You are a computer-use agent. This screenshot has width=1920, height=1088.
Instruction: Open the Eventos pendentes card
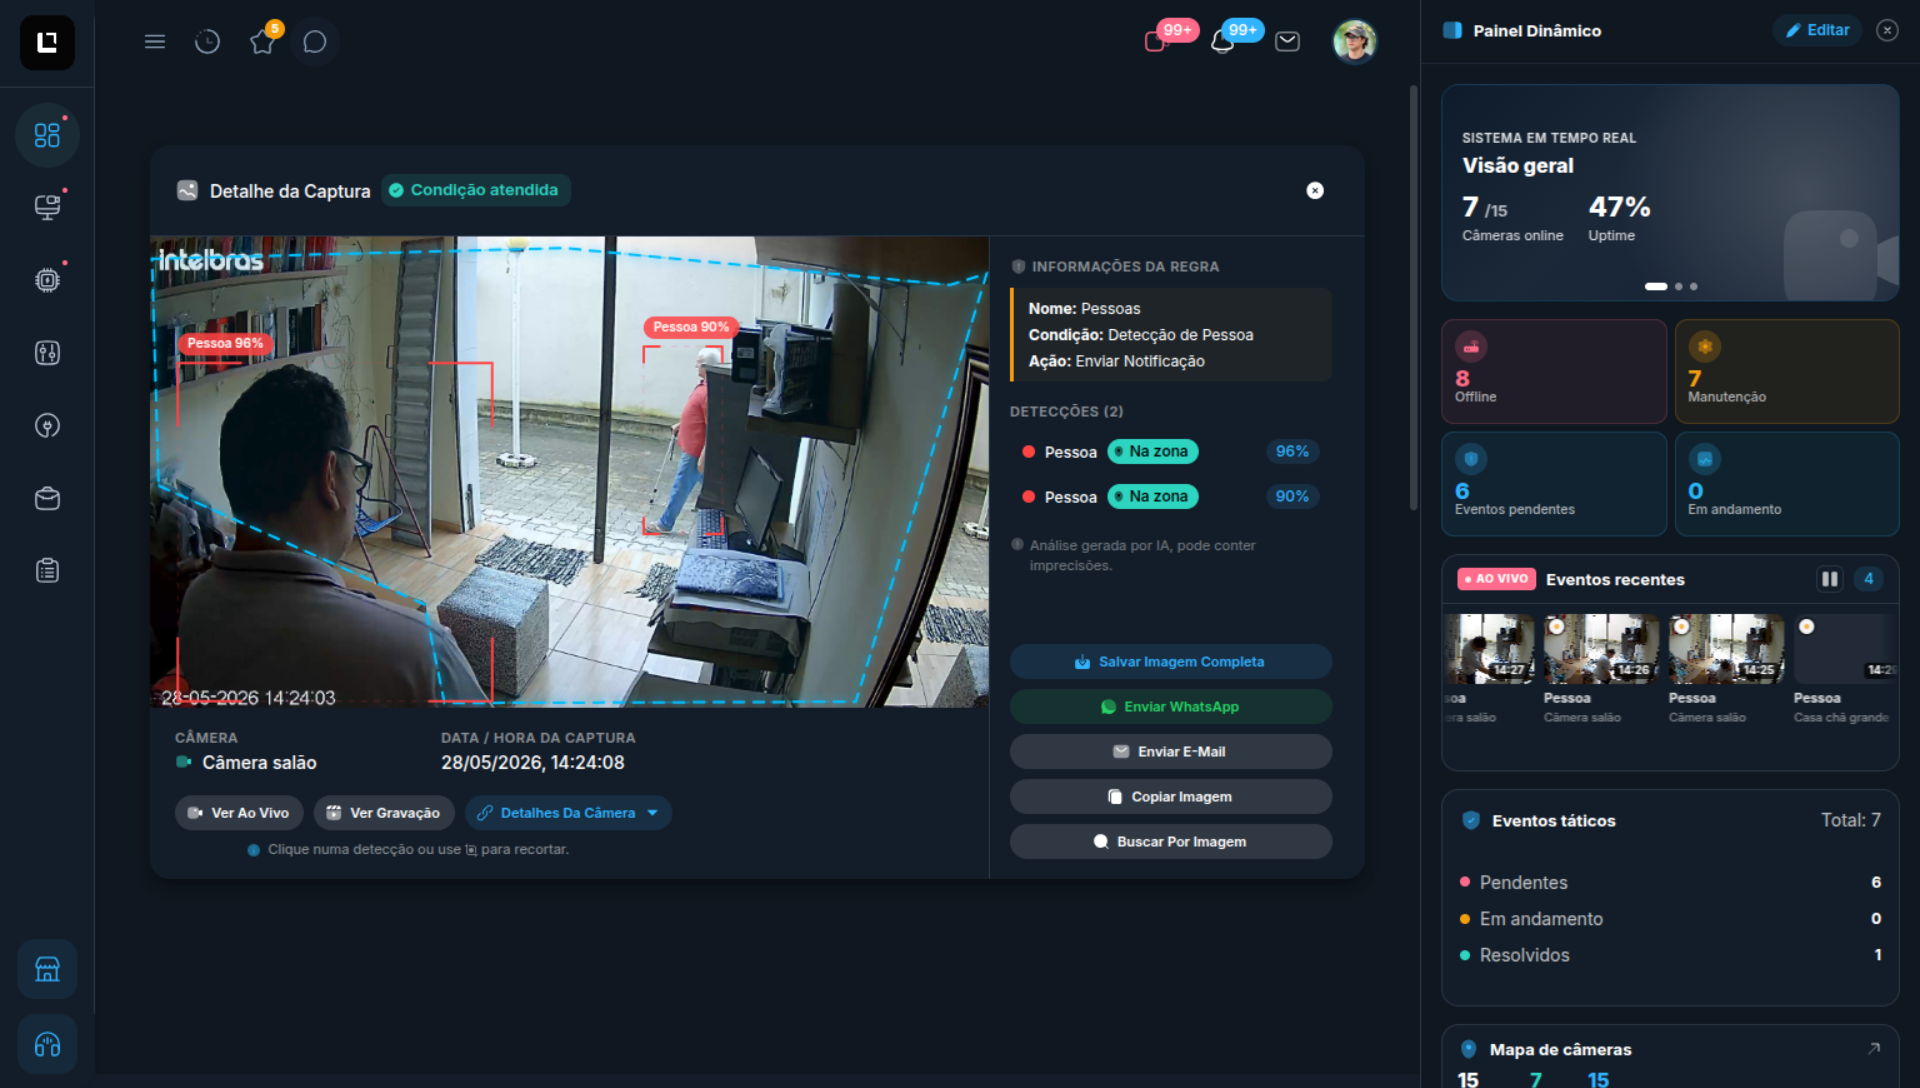1554,484
